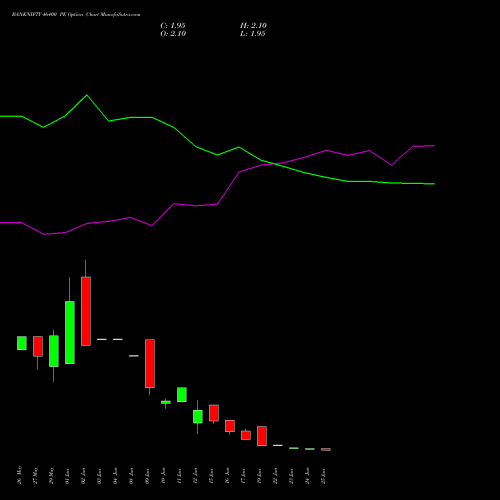Click the right end of the purple line
This screenshot has height=500, width=500.
434,146
